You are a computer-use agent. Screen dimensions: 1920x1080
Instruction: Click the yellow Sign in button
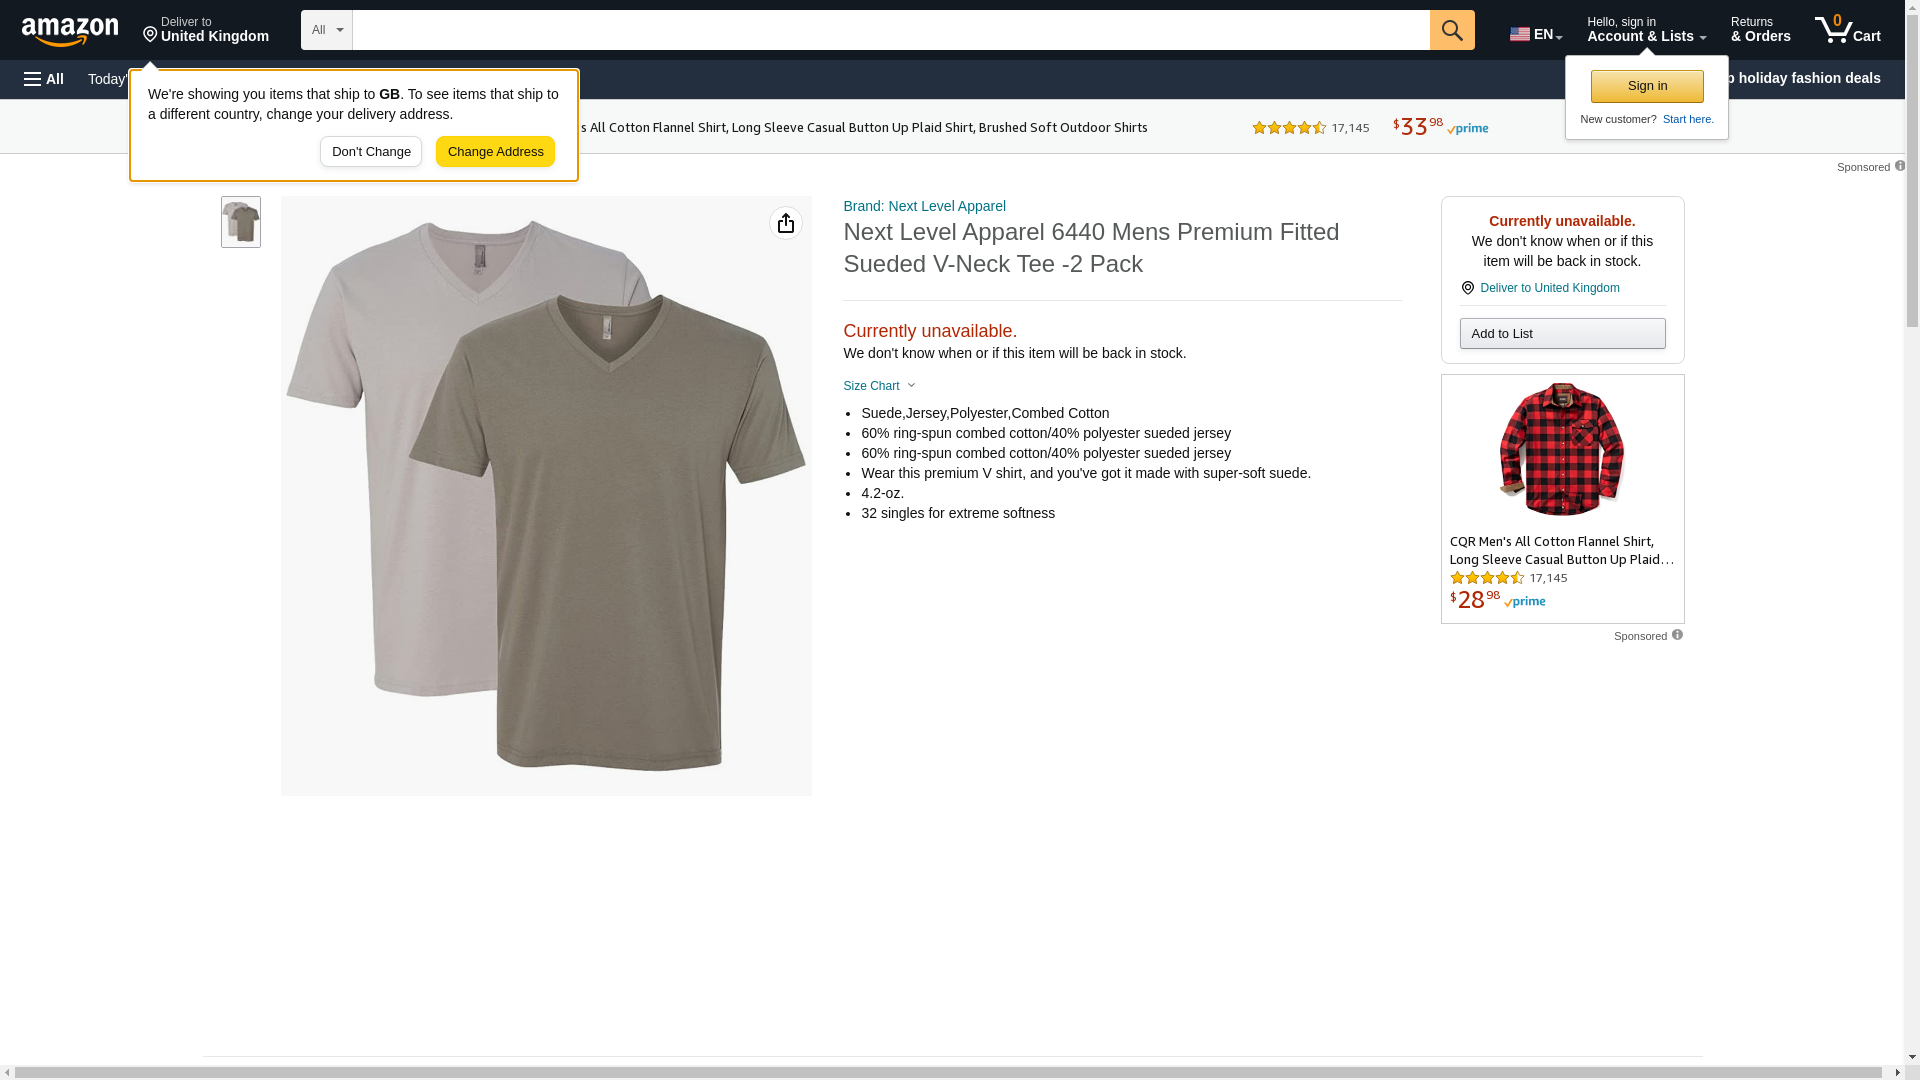[1647, 86]
